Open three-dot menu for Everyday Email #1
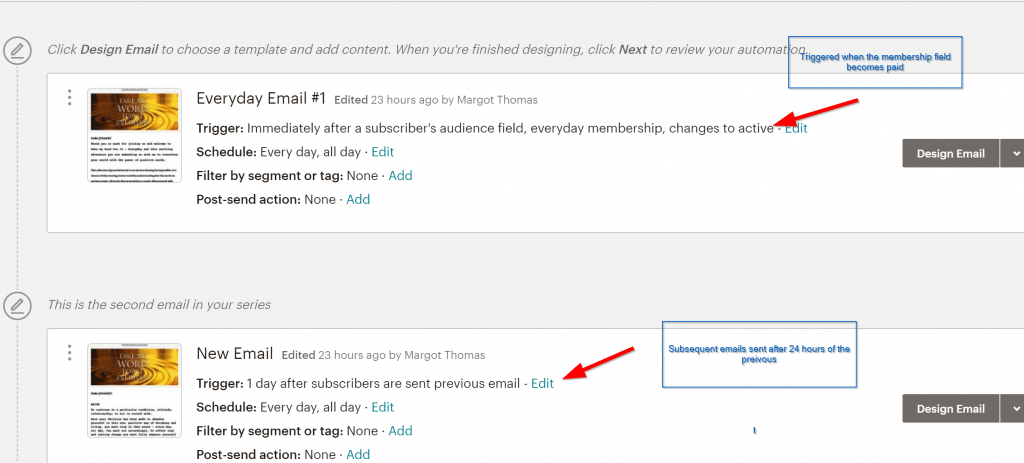1024x463 pixels. [x=69, y=97]
